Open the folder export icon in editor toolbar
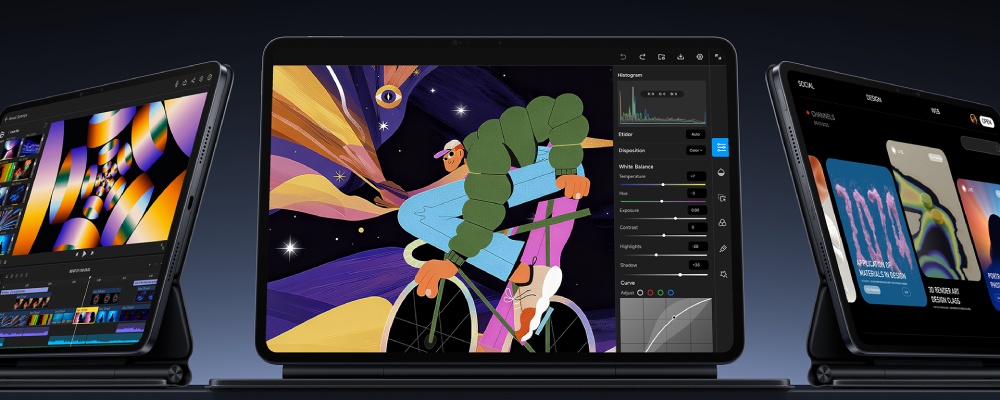The image size is (1000, 400). tap(661, 57)
